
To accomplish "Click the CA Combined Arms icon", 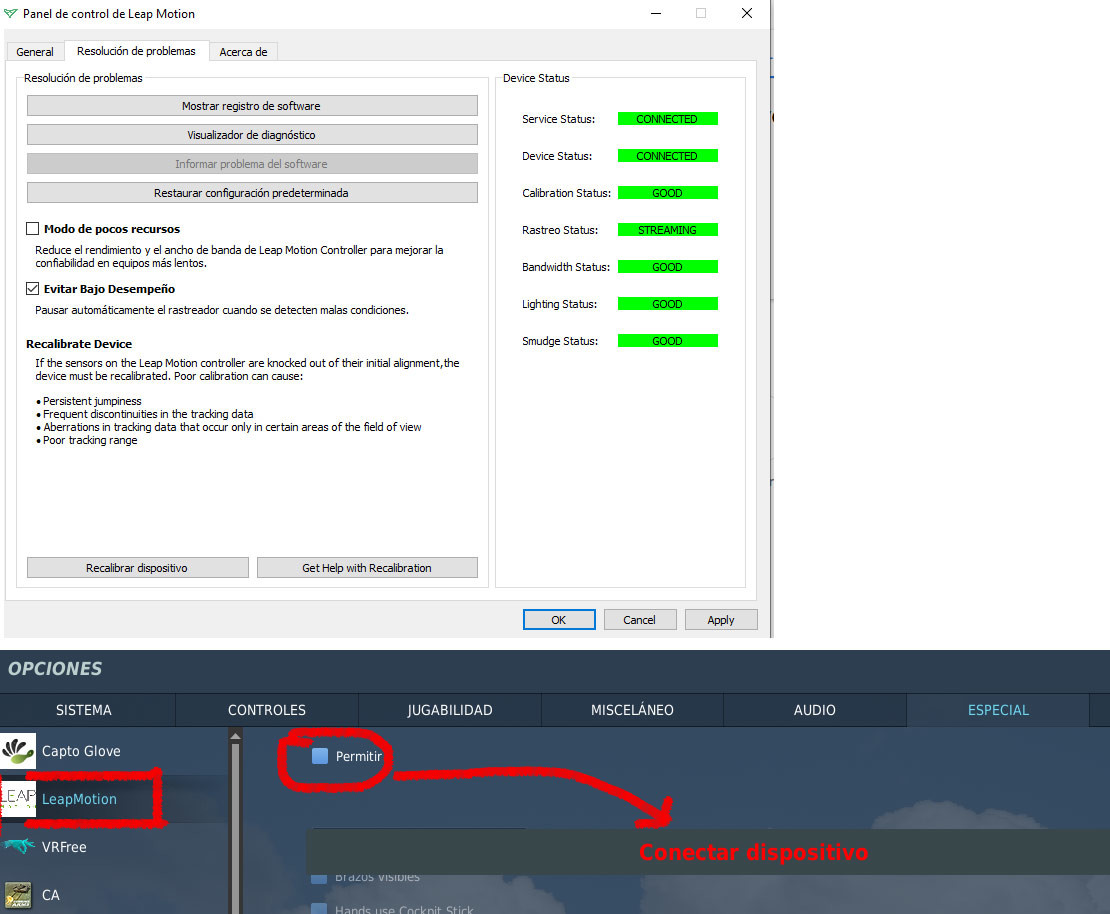I will (x=18, y=895).
